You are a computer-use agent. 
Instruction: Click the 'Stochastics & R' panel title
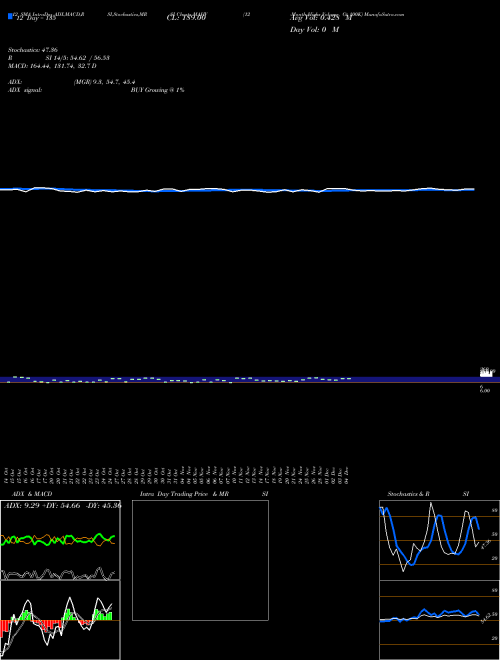pos(408,494)
